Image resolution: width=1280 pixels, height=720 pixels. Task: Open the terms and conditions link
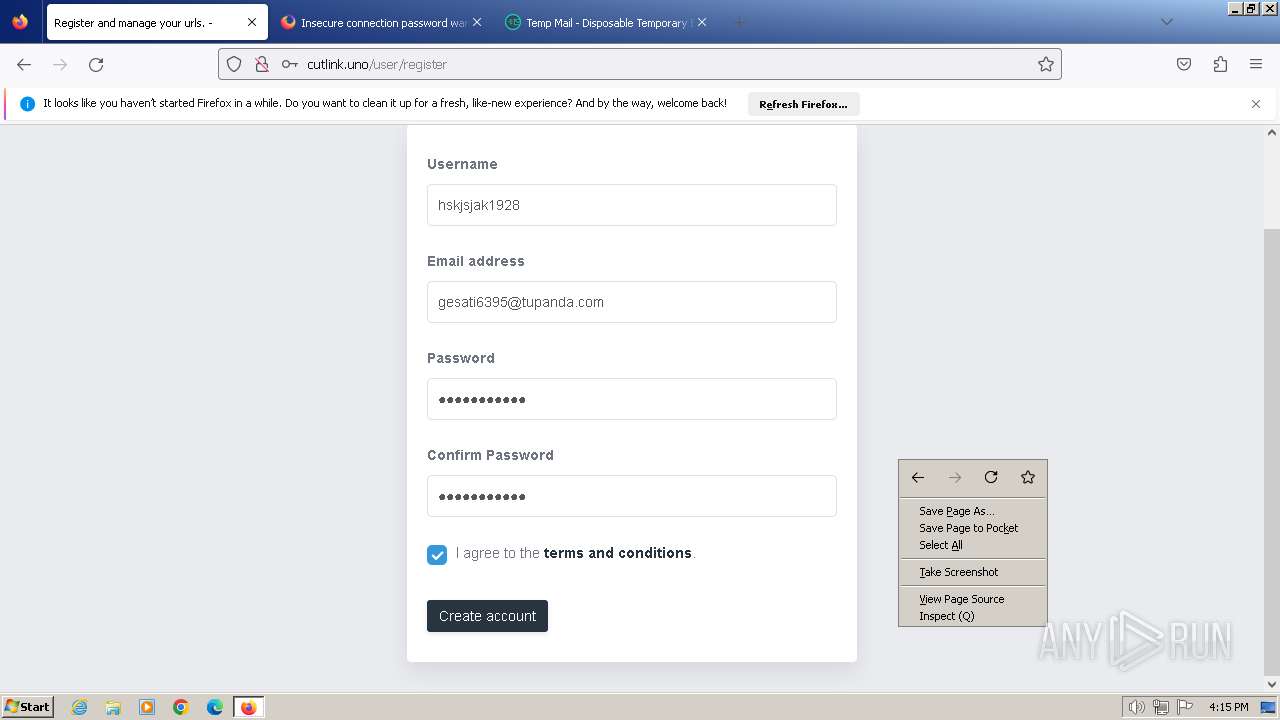point(617,553)
